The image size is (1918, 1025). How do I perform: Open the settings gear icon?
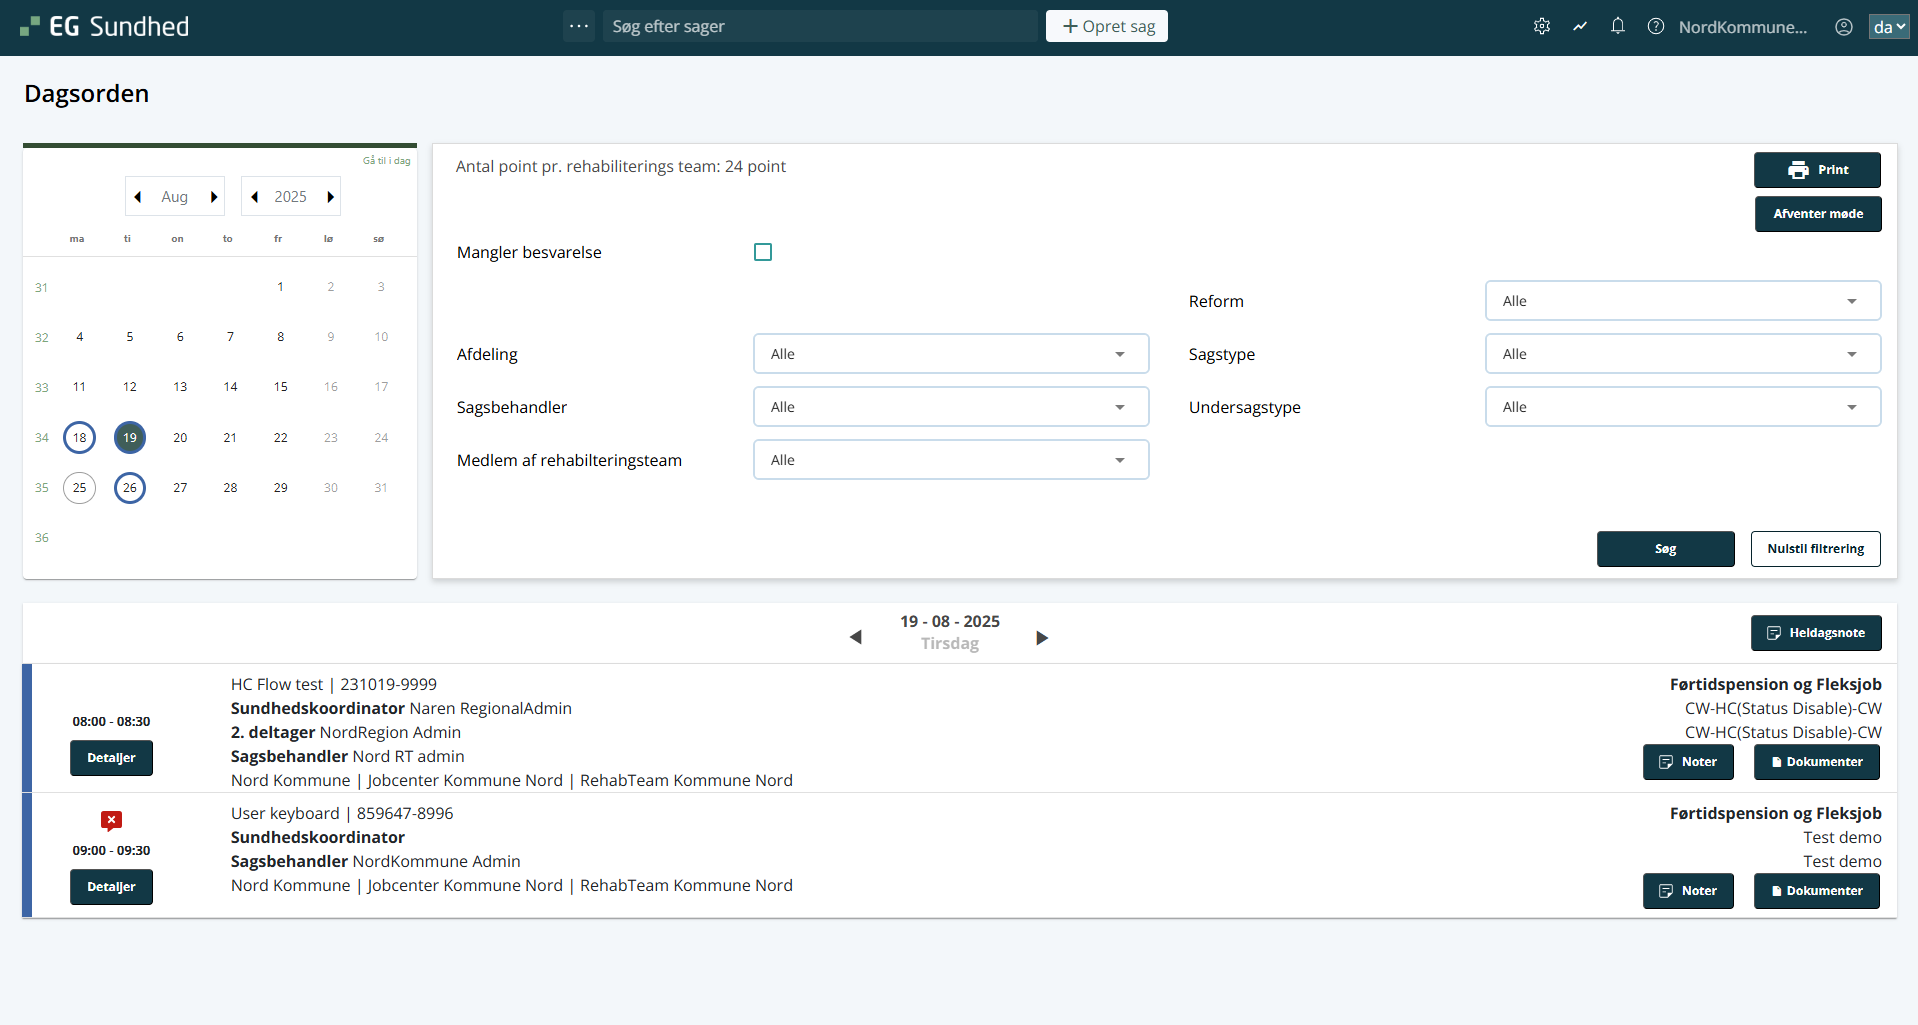pyautogui.click(x=1541, y=27)
